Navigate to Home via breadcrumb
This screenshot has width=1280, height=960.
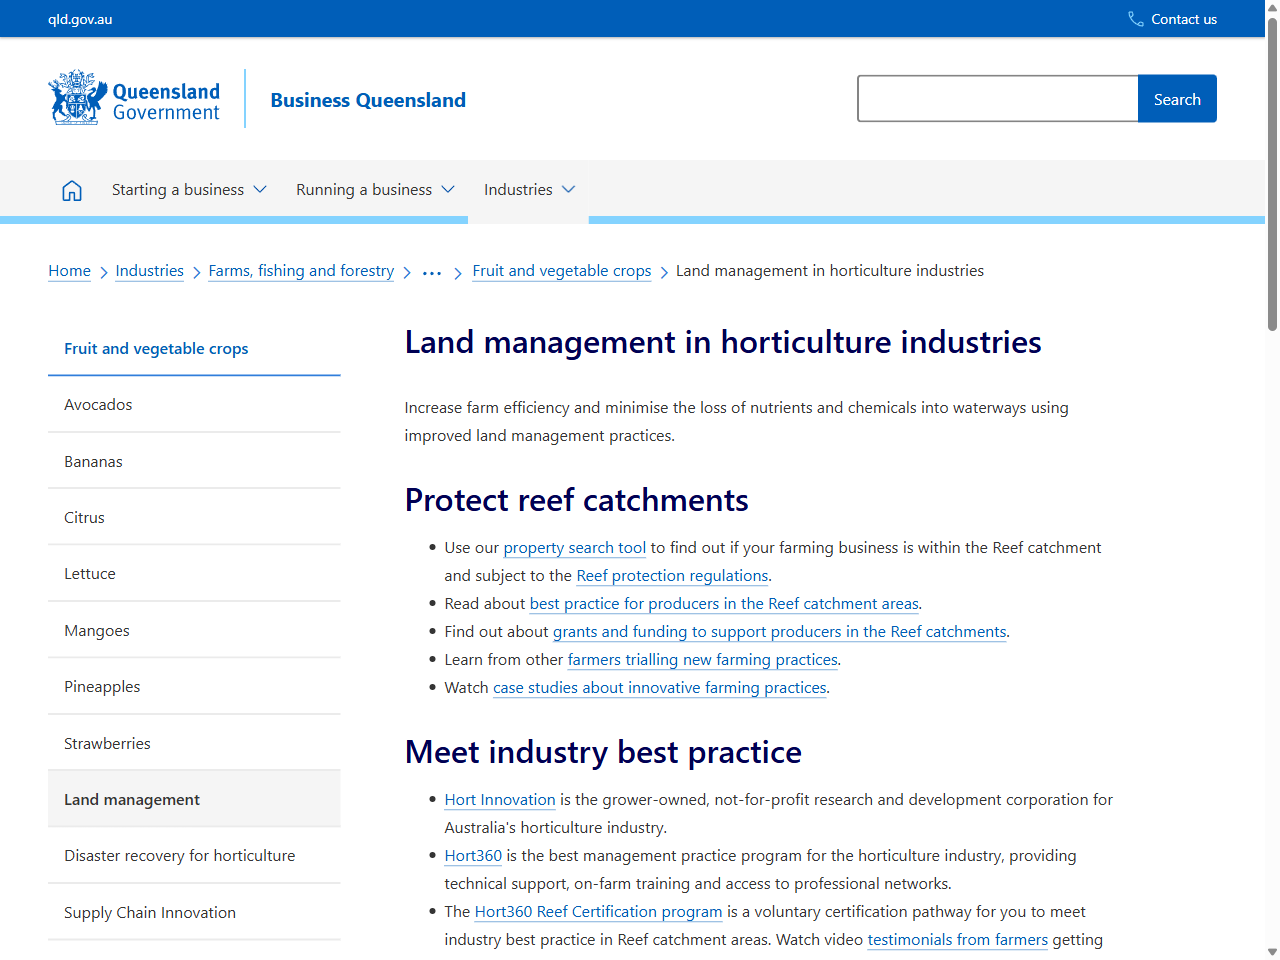69,270
